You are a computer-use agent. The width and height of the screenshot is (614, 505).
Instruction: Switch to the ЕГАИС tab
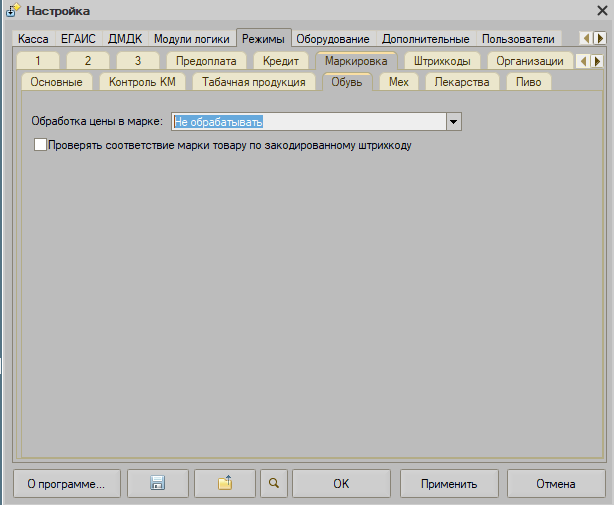coord(78,39)
